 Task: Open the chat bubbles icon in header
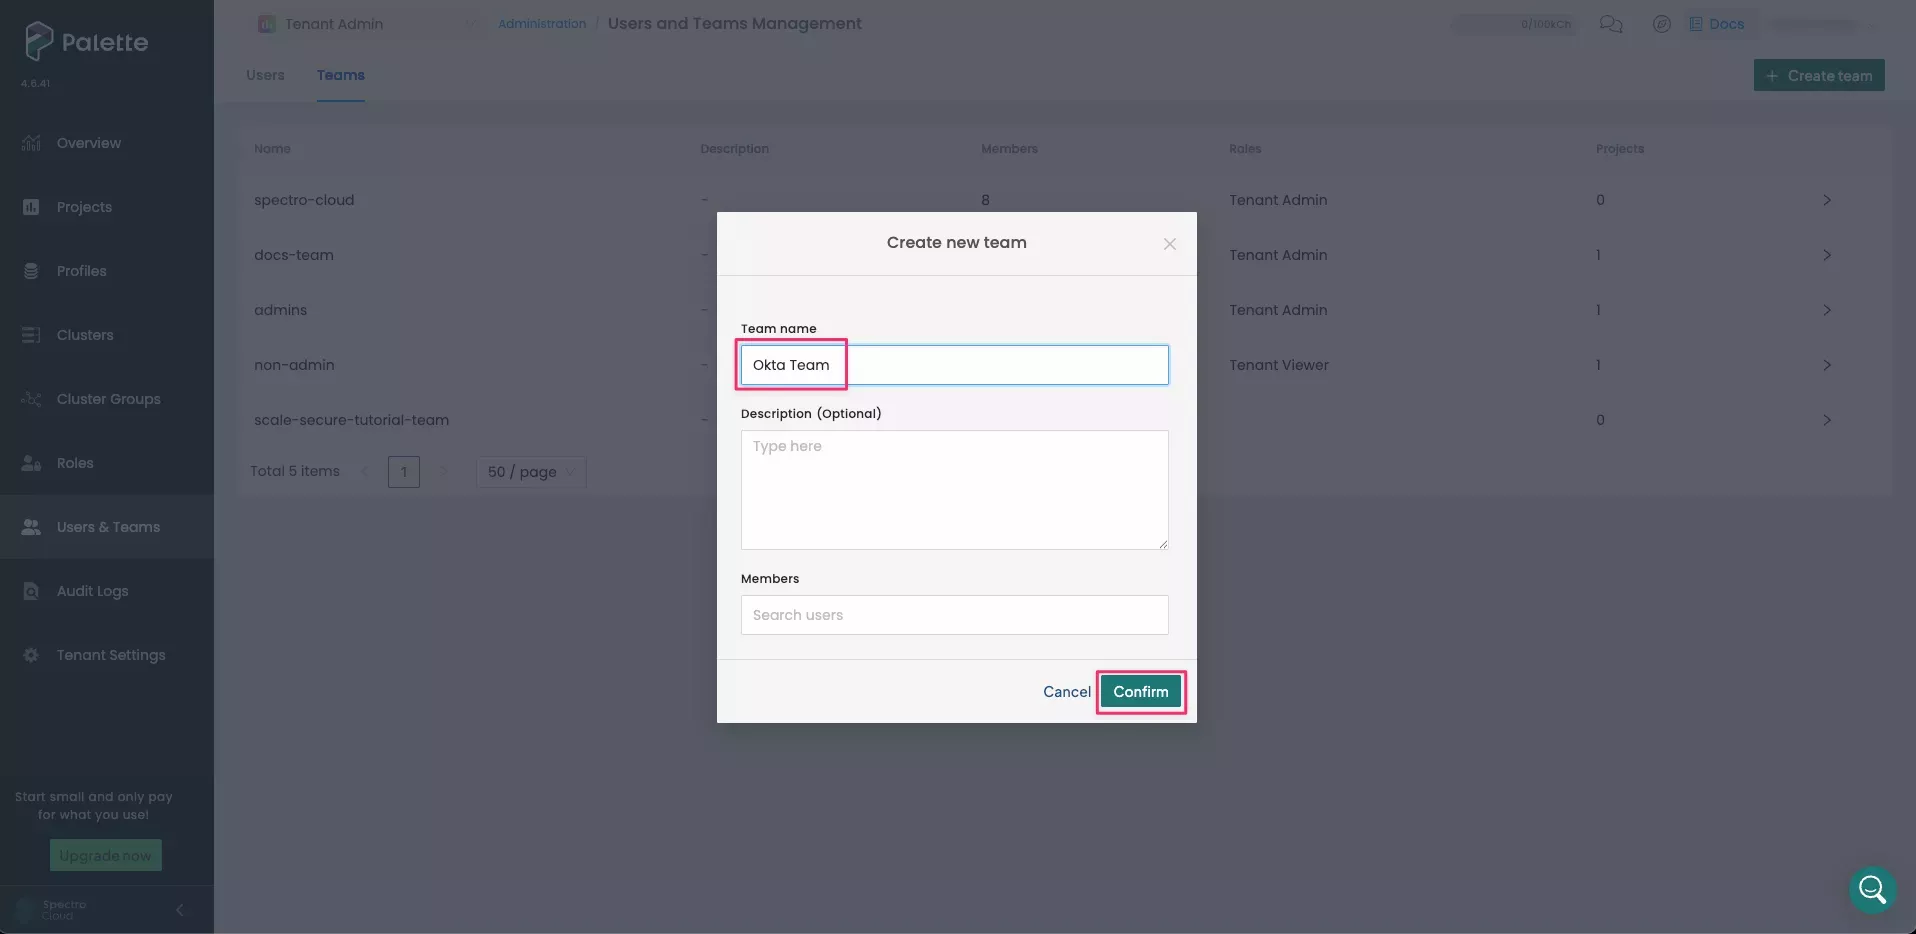[x=1610, y=24]
